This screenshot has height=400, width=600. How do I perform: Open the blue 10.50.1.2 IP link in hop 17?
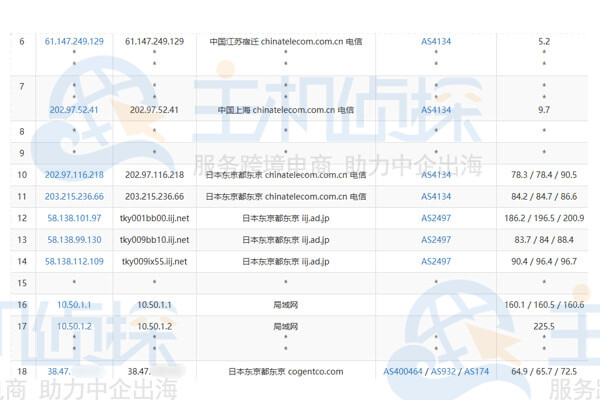[75, 326]
